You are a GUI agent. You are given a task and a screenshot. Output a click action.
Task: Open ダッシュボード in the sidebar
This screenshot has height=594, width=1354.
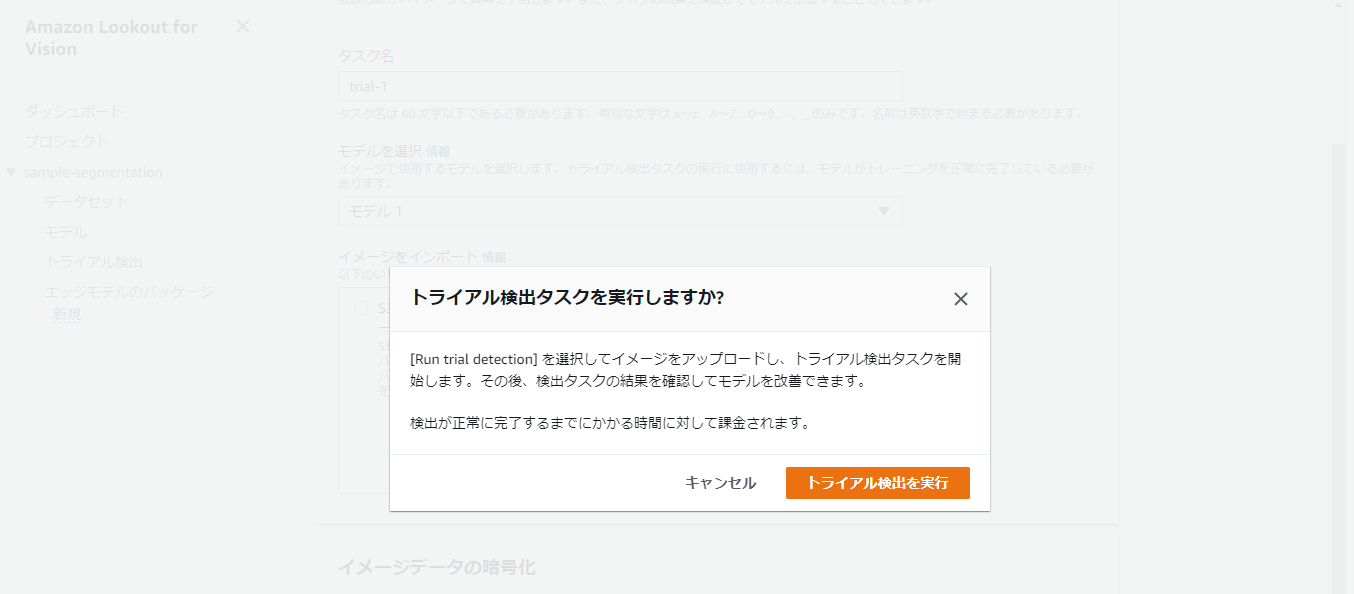coord(74,111)
